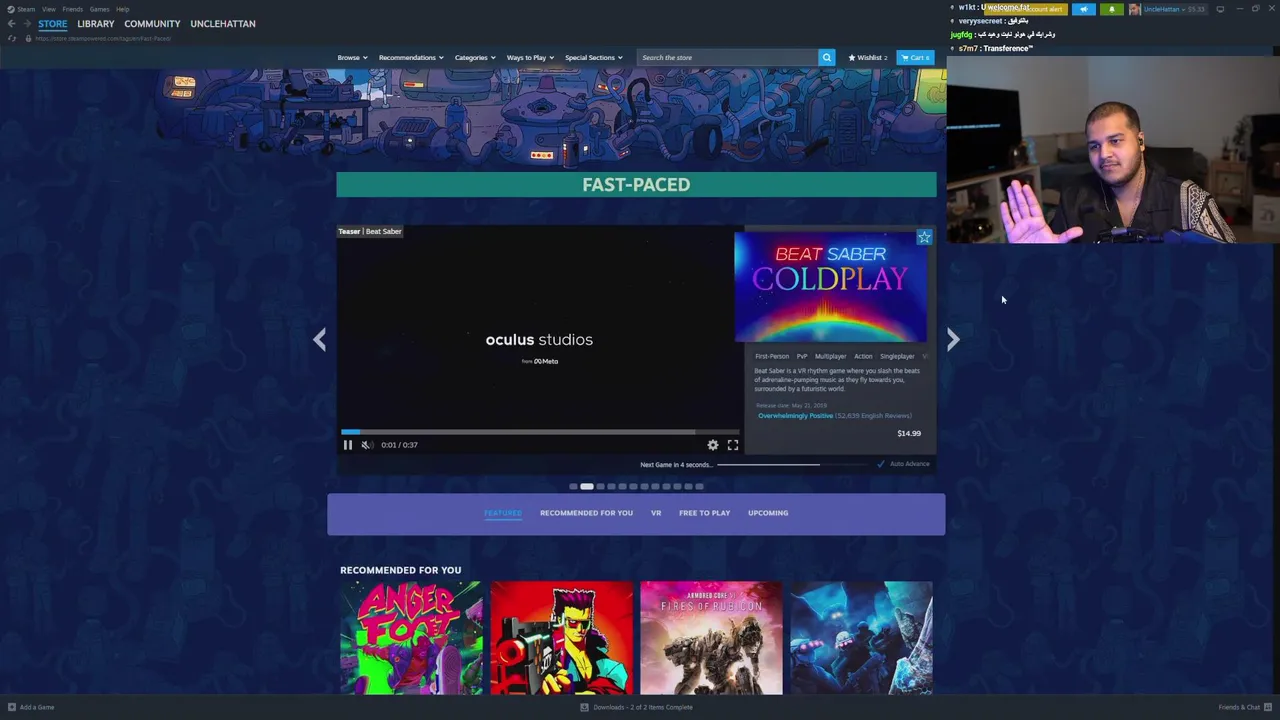Open the video settings gear
Screen dimensions: 1280x720
[x=713, y=445]
